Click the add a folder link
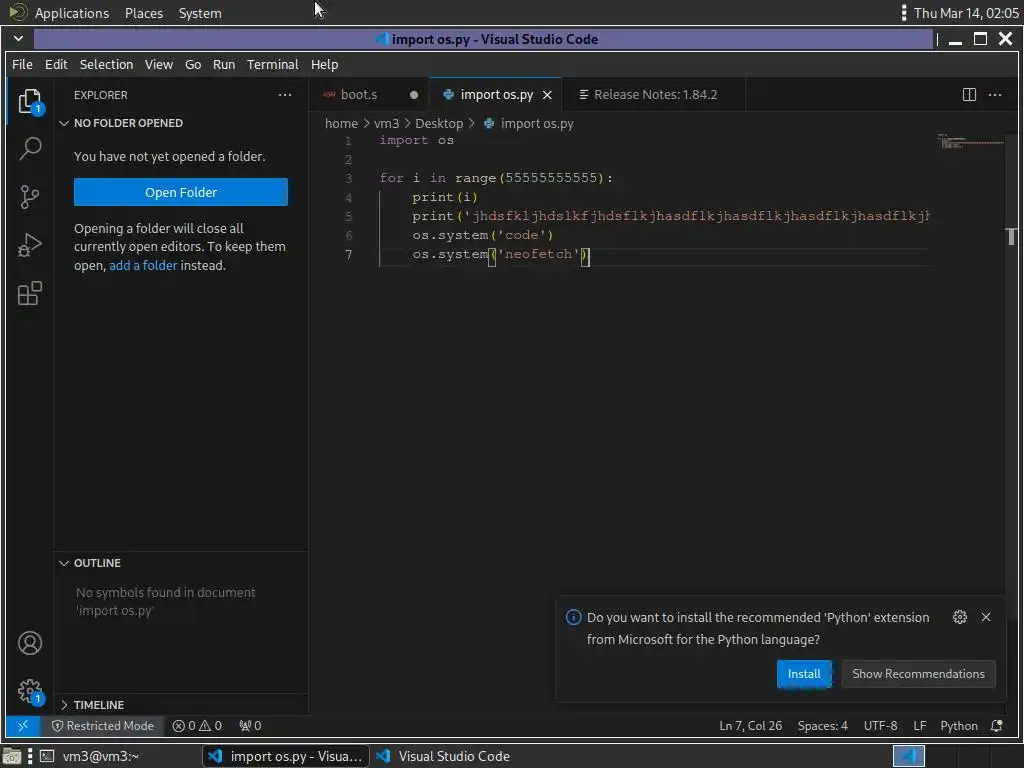1024x768 pixels. (x=143, y=265)
